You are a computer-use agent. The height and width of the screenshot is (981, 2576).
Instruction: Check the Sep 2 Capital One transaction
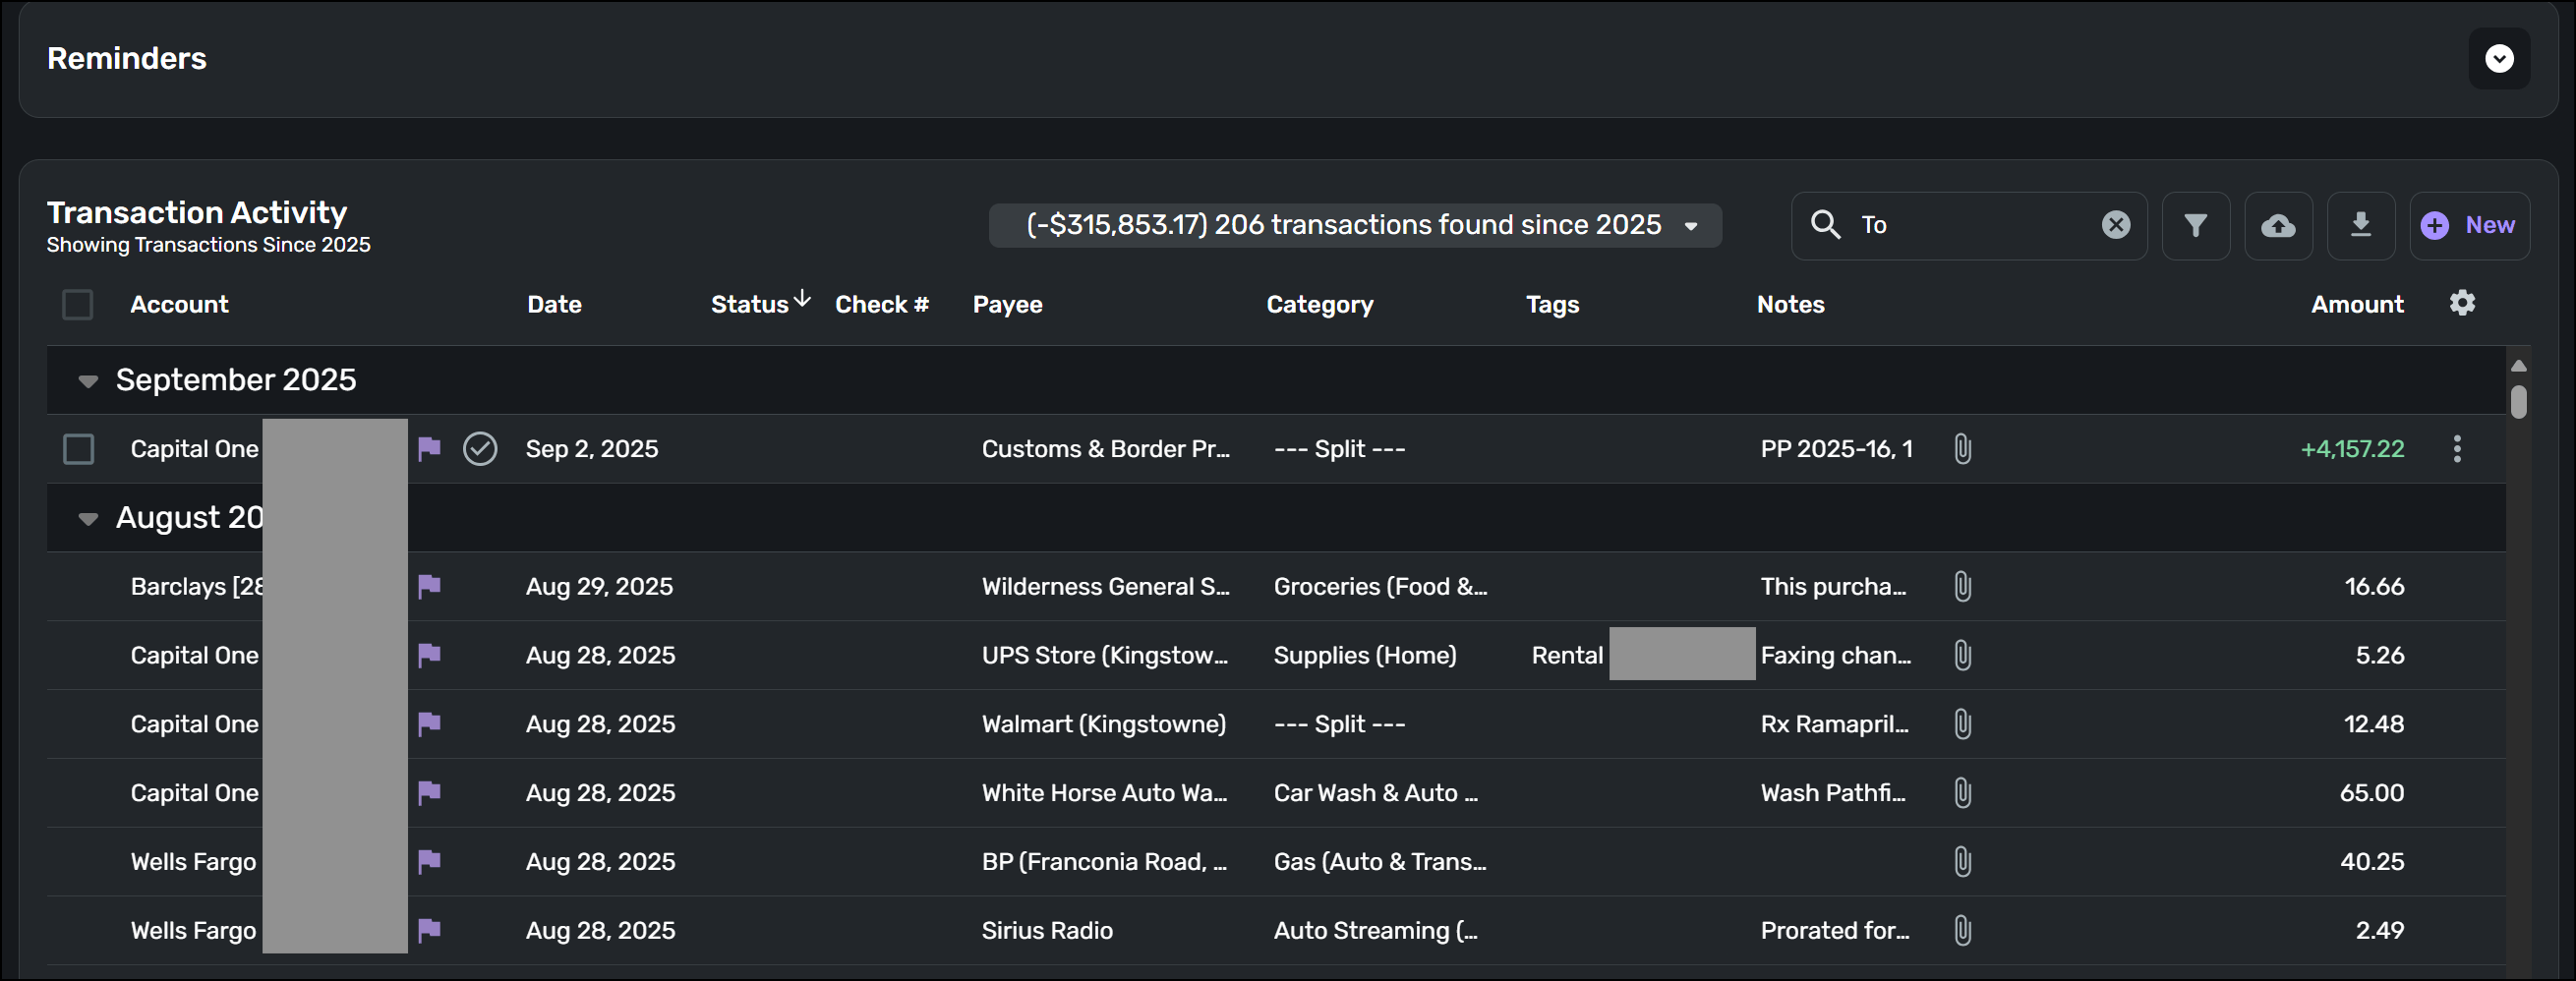(79, 449)
